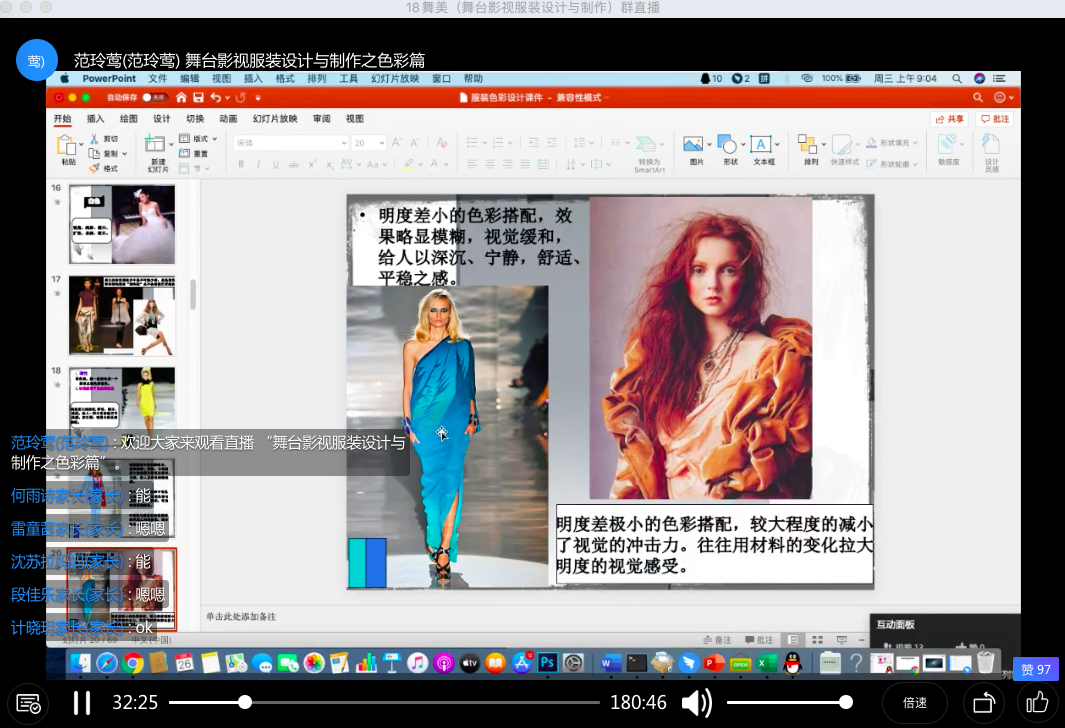
Task: Open the 幻灯片放映 menu in the menu bar
Action: click(x=394, y=79)
